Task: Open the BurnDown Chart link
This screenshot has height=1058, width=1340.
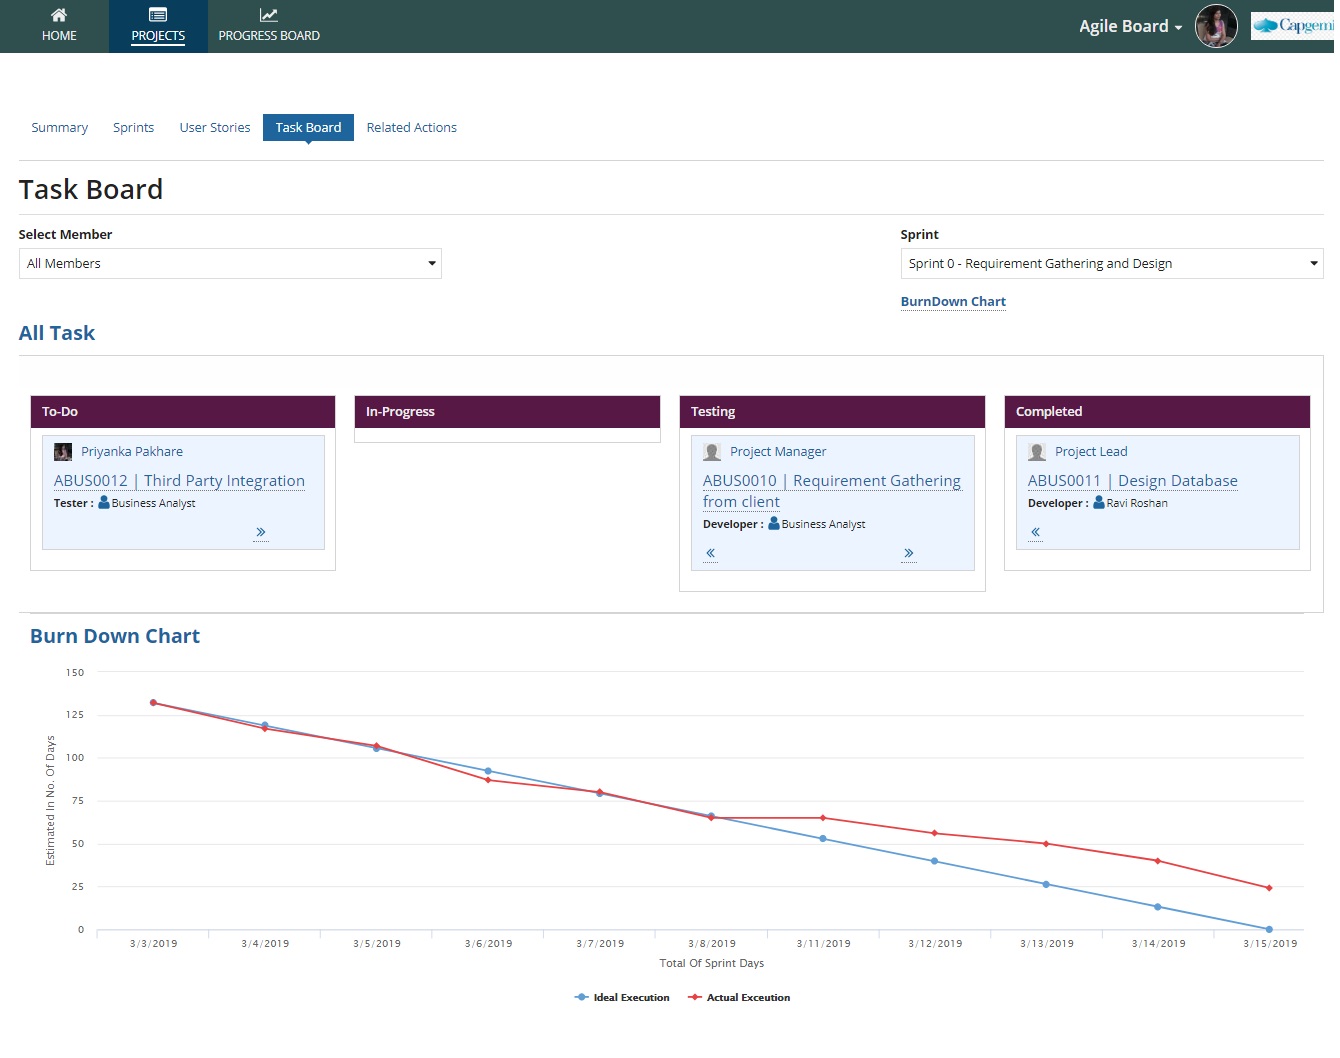Action: pos(952,301)
